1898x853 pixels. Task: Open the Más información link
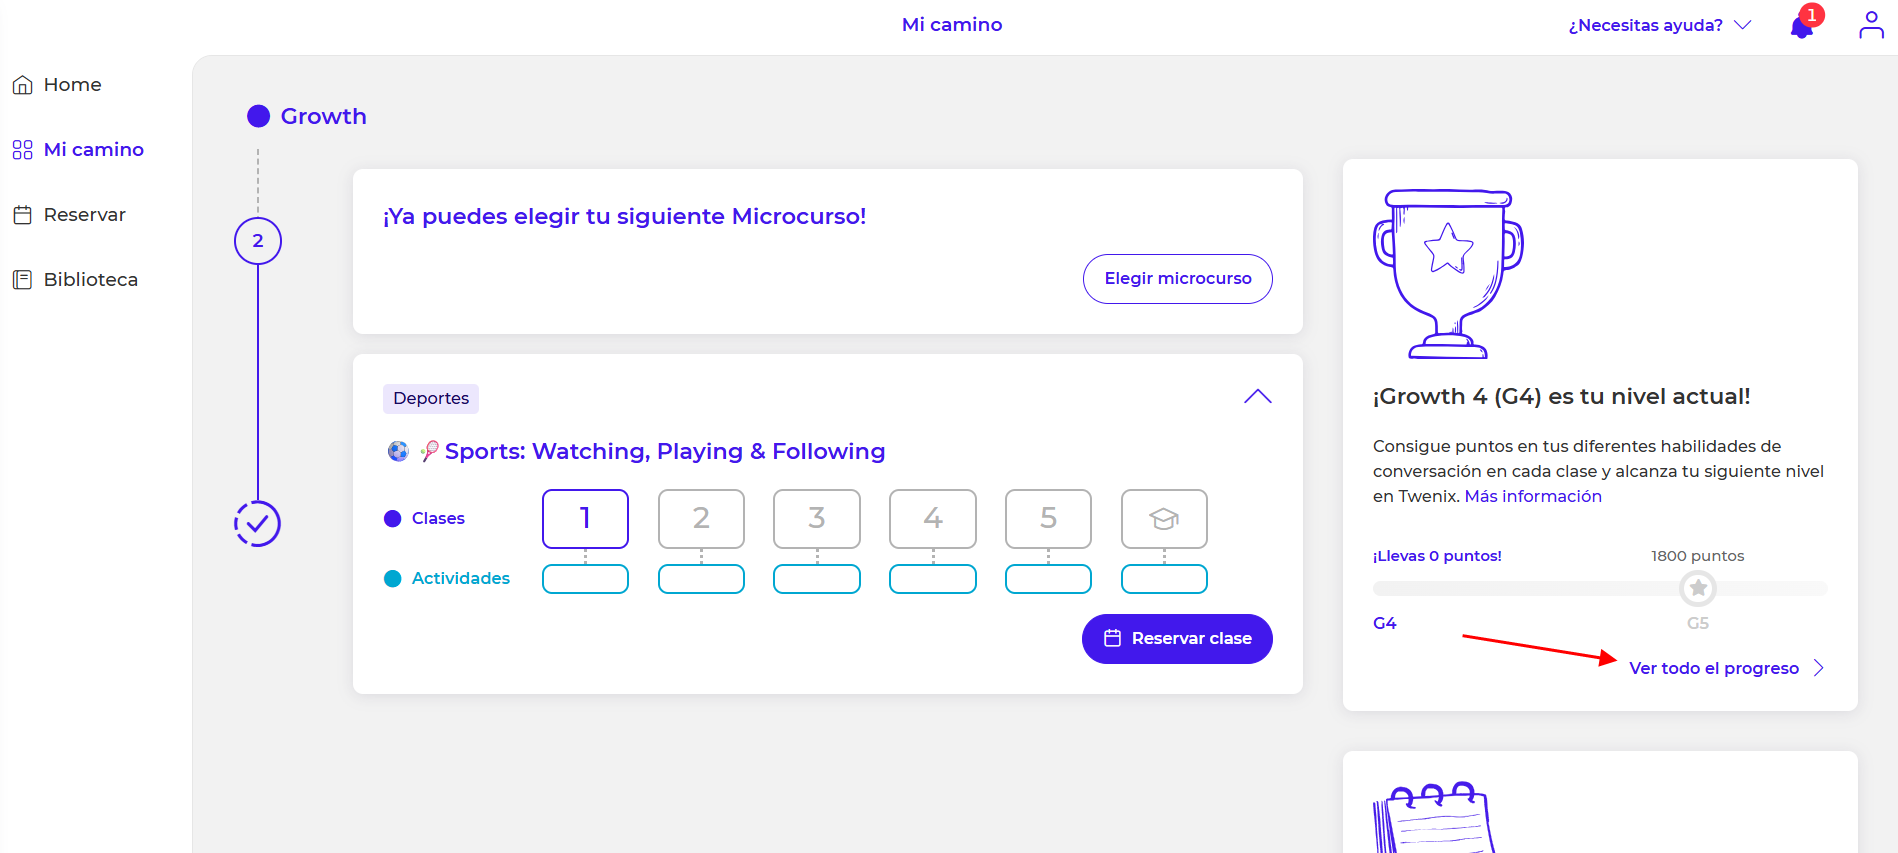point(1532,497)
